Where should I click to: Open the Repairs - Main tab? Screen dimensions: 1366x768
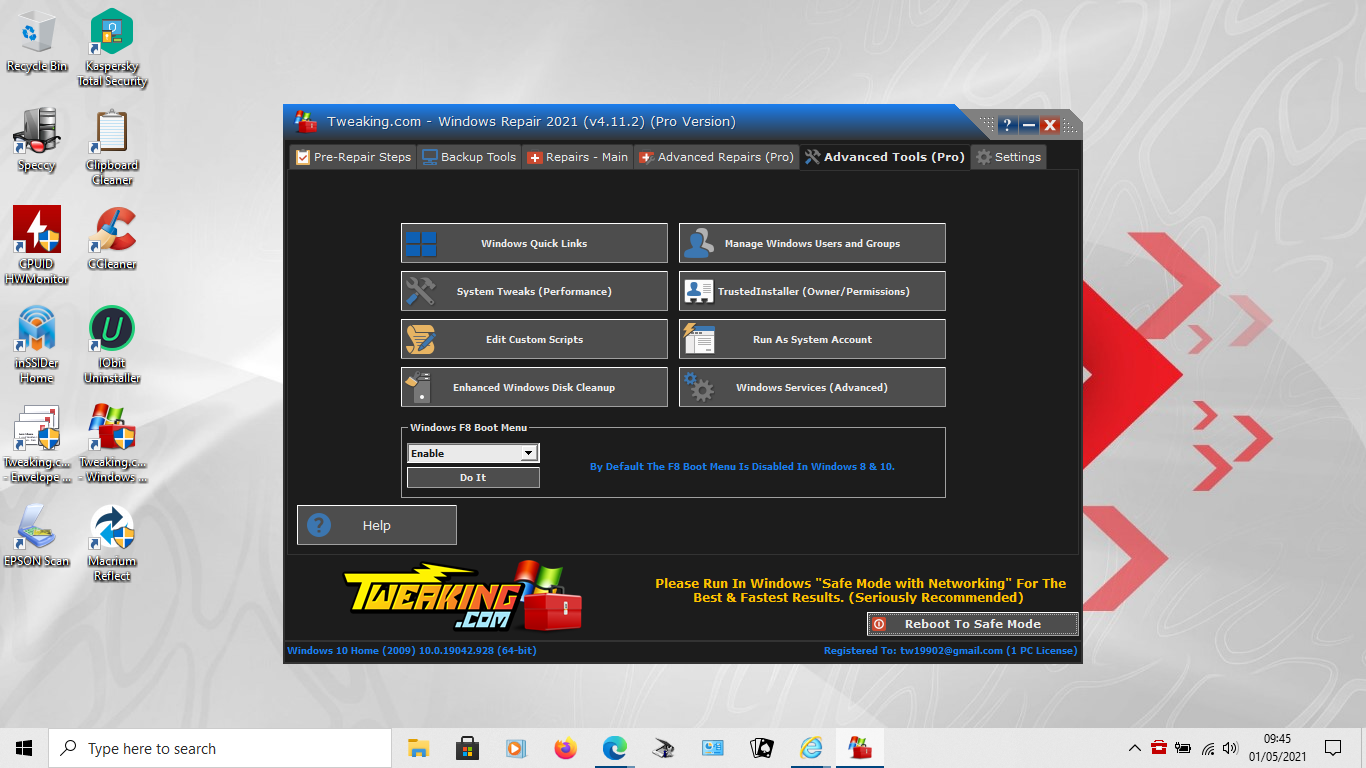578,157
